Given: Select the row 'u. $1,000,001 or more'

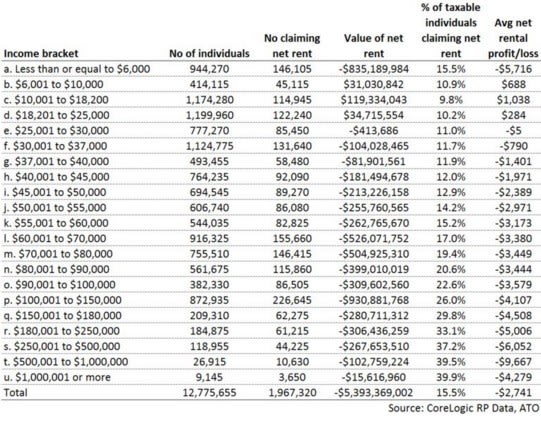Looking at the screenshot, I should [x=270, y=377].
